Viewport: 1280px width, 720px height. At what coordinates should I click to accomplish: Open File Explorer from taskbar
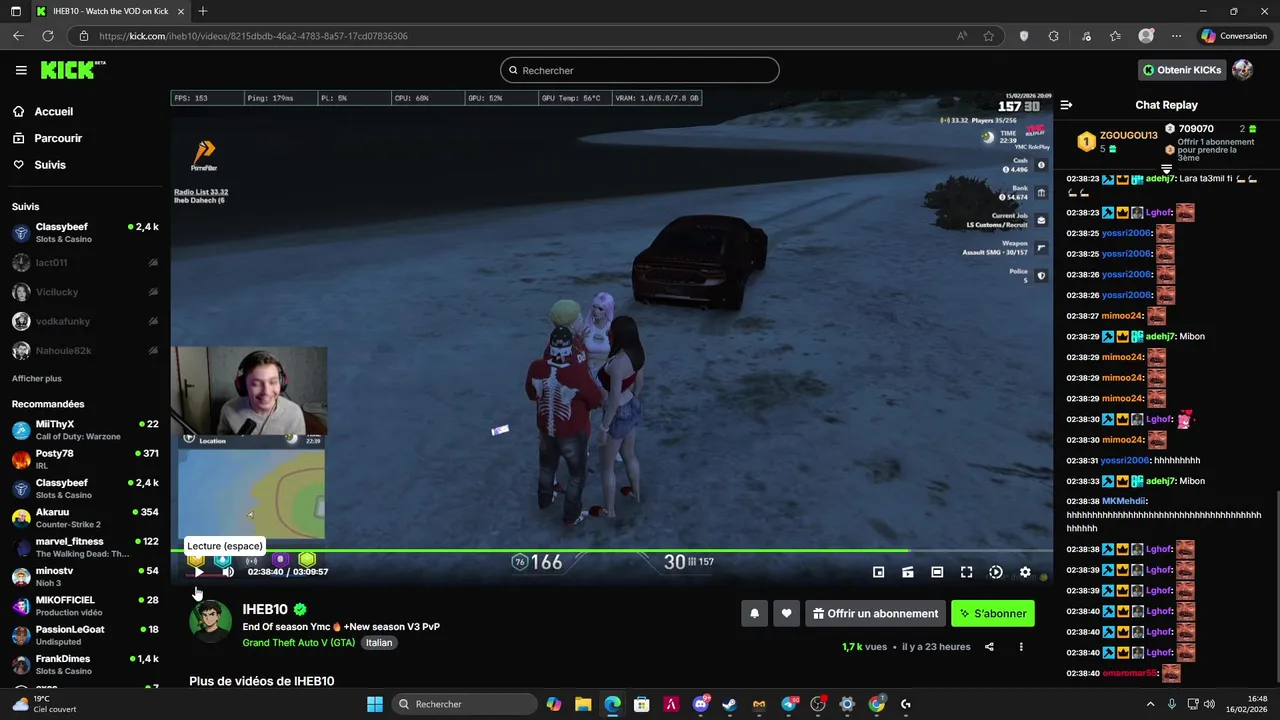coord(583,704)
